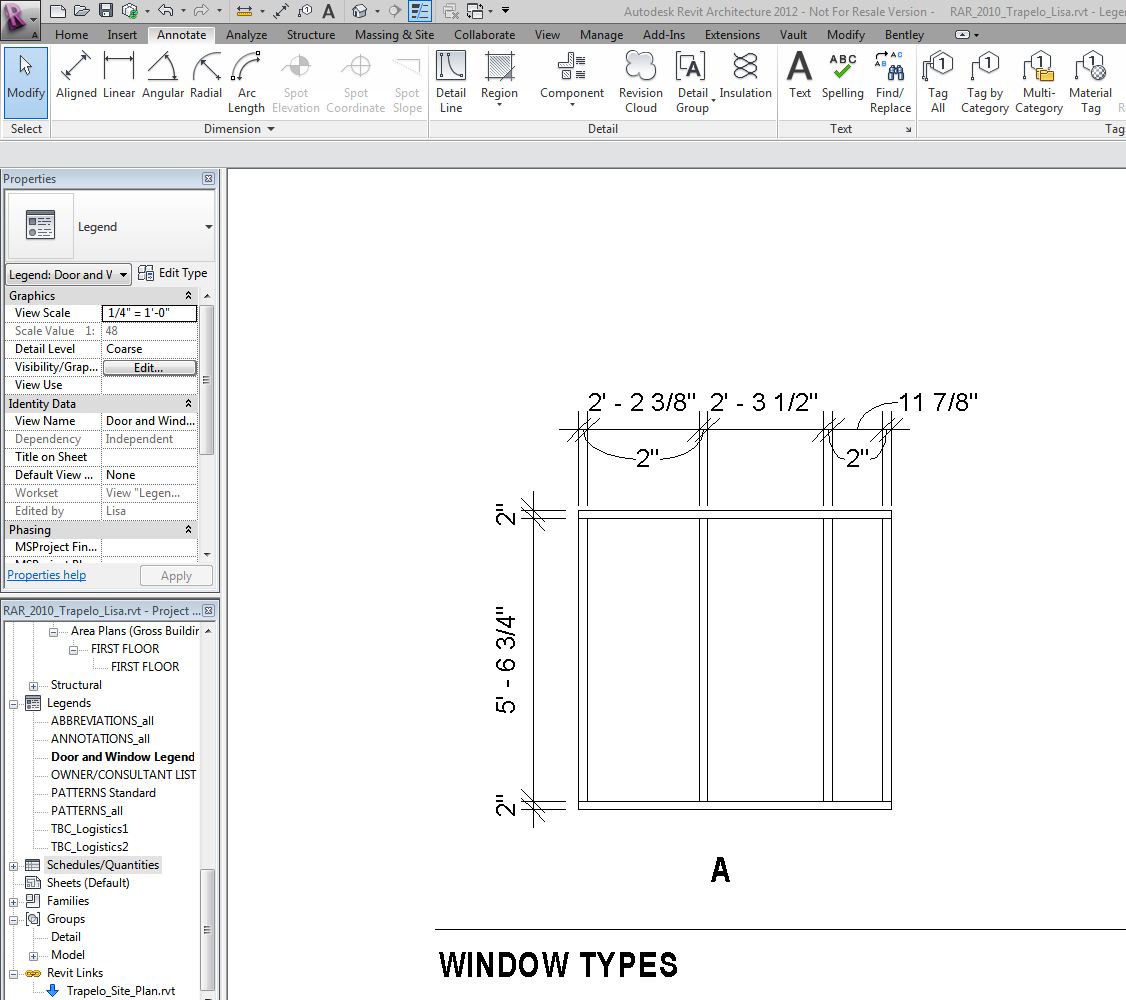Viewport: 1126px width, 1000px height.
Task: Click the Edit button for Visibility/Graphics
Action: pos(149,367)
